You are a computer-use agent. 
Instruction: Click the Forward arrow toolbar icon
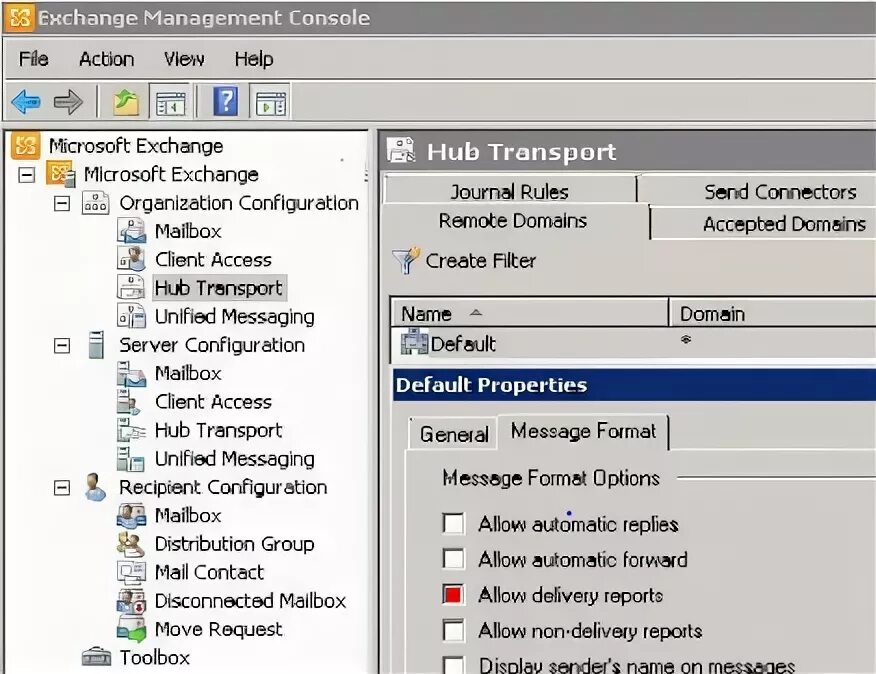click(68, 102)
